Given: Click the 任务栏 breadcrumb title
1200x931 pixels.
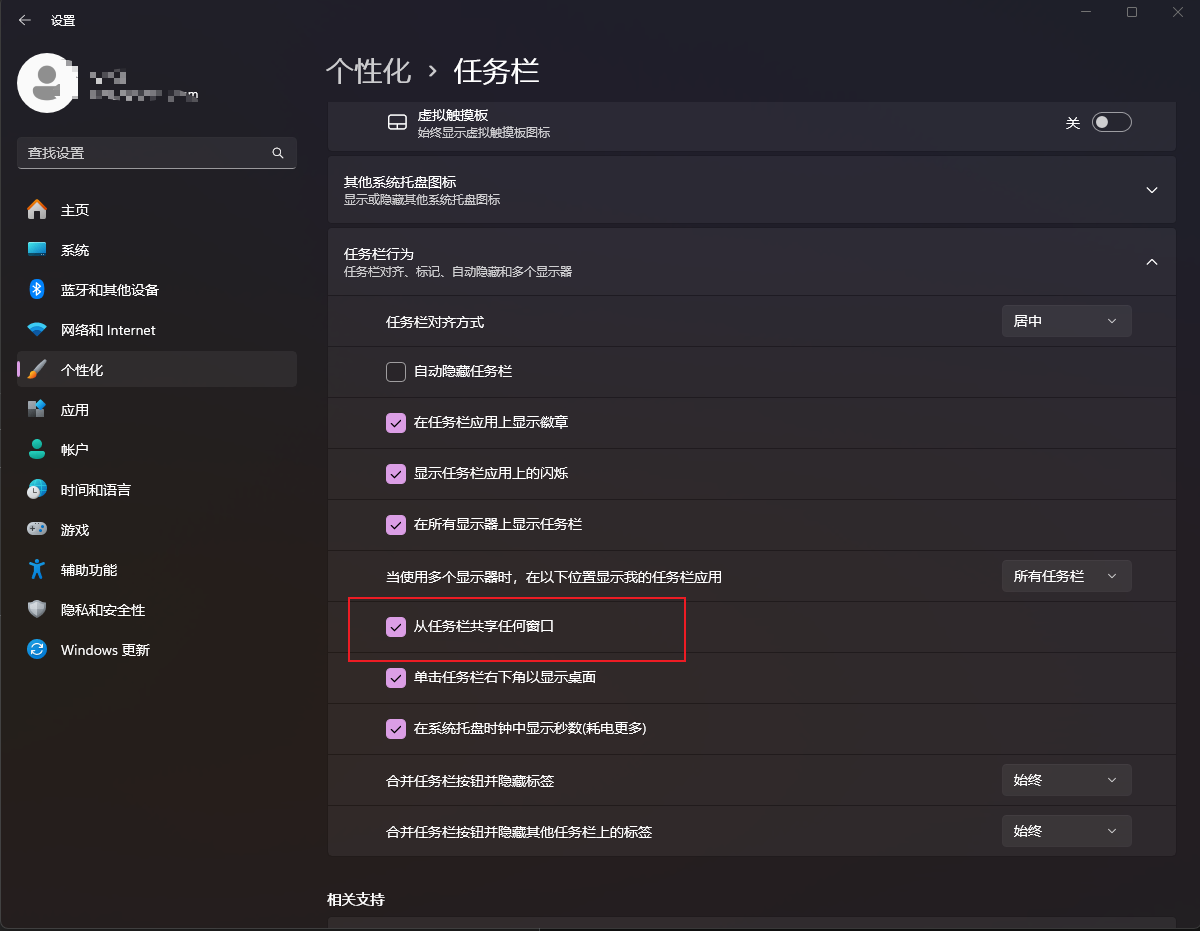Looking at the screenshot, I should coord(497,71).
